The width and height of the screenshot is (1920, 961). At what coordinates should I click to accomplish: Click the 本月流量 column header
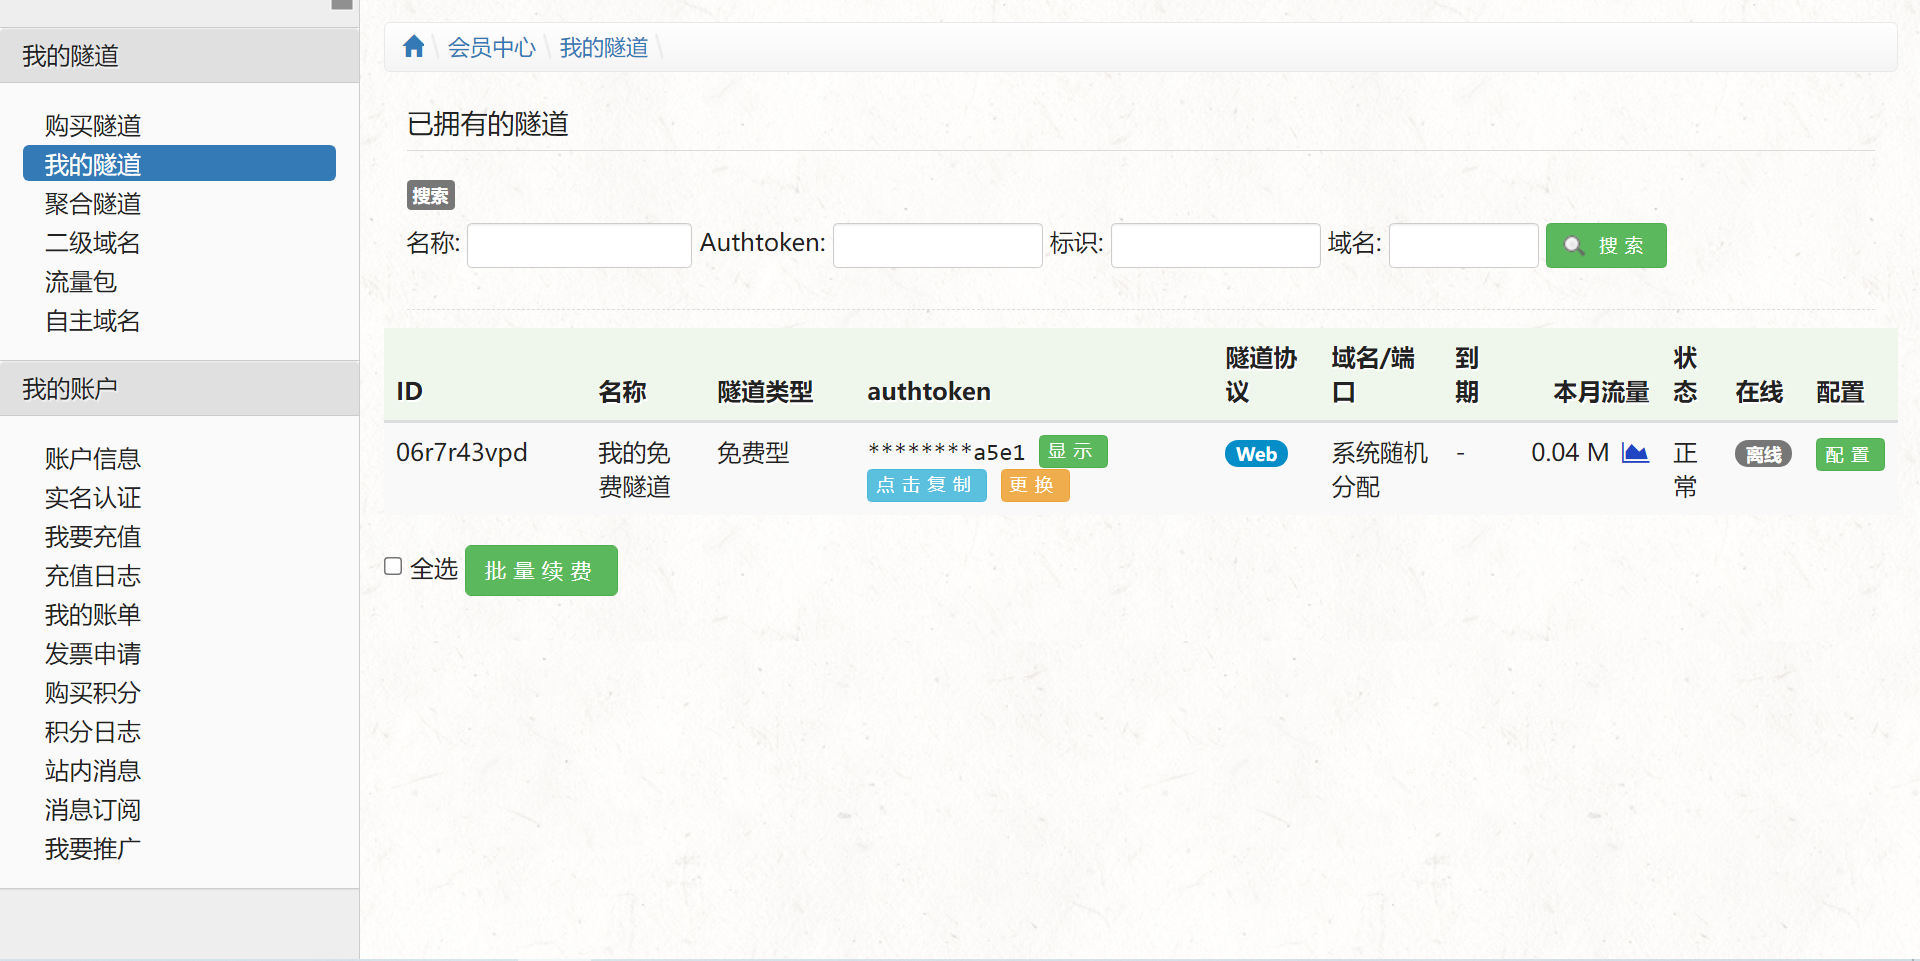[1601, 391]
